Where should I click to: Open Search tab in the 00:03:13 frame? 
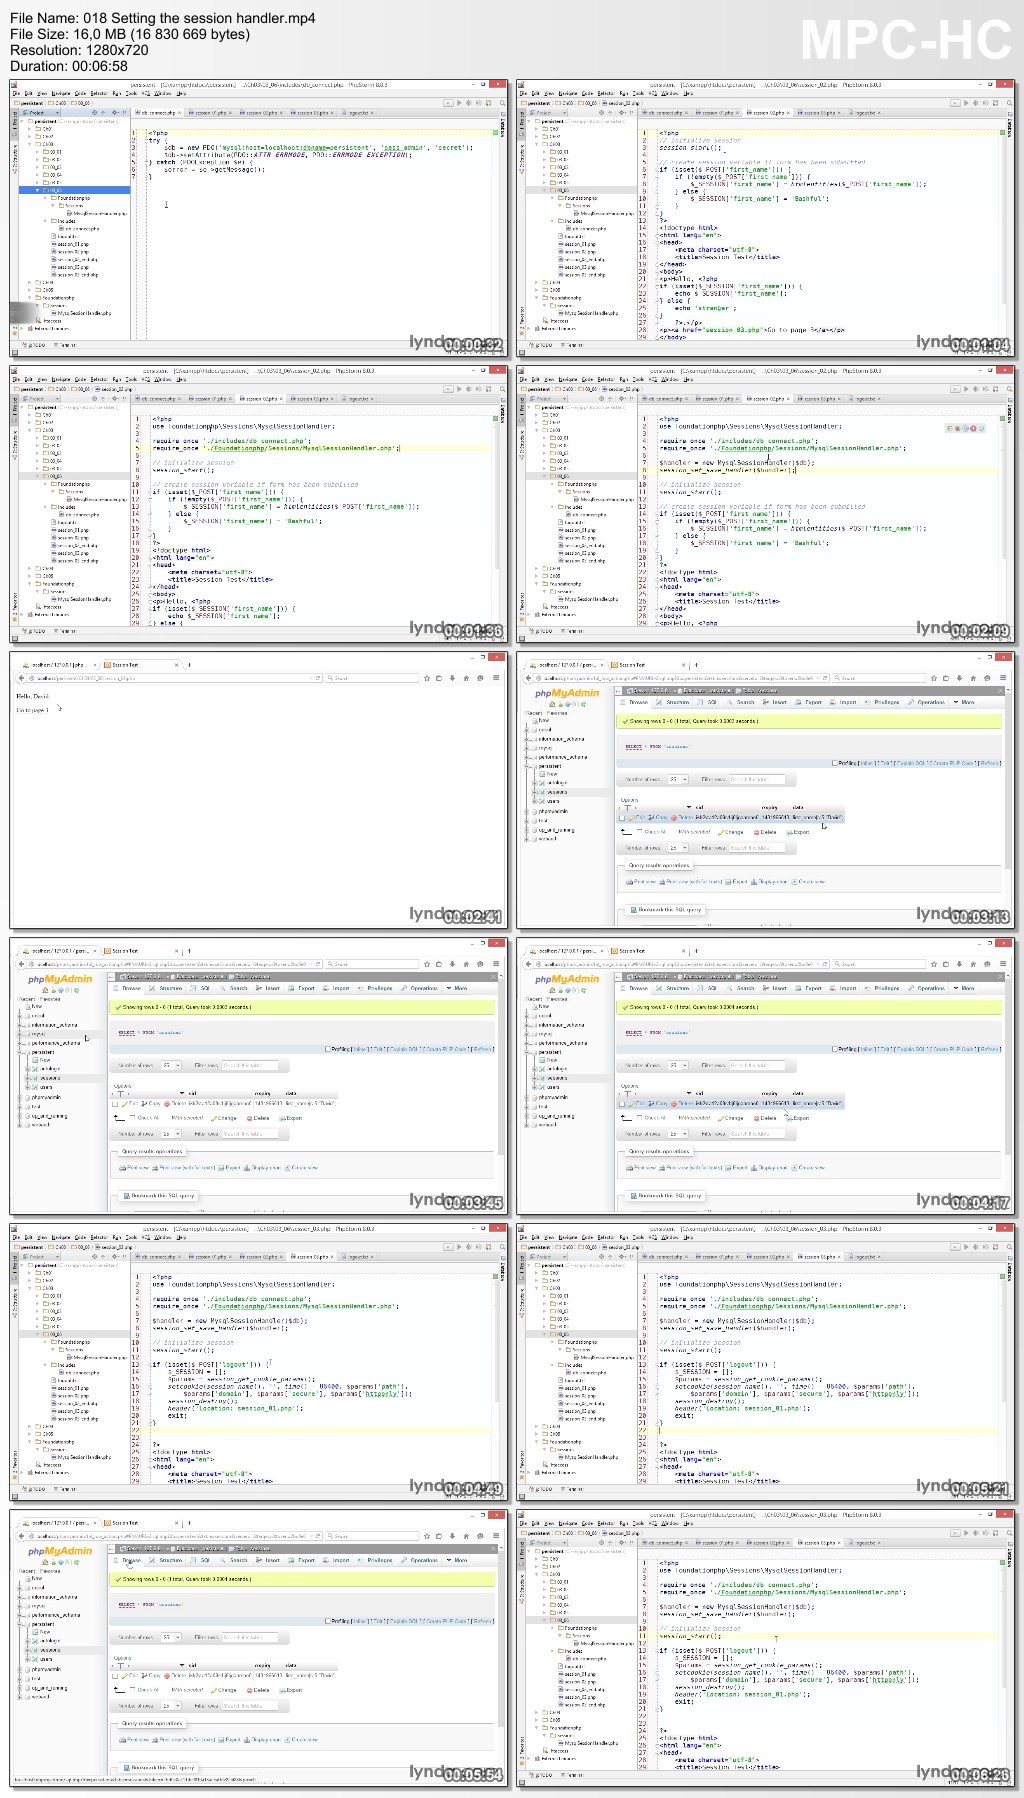741,702
